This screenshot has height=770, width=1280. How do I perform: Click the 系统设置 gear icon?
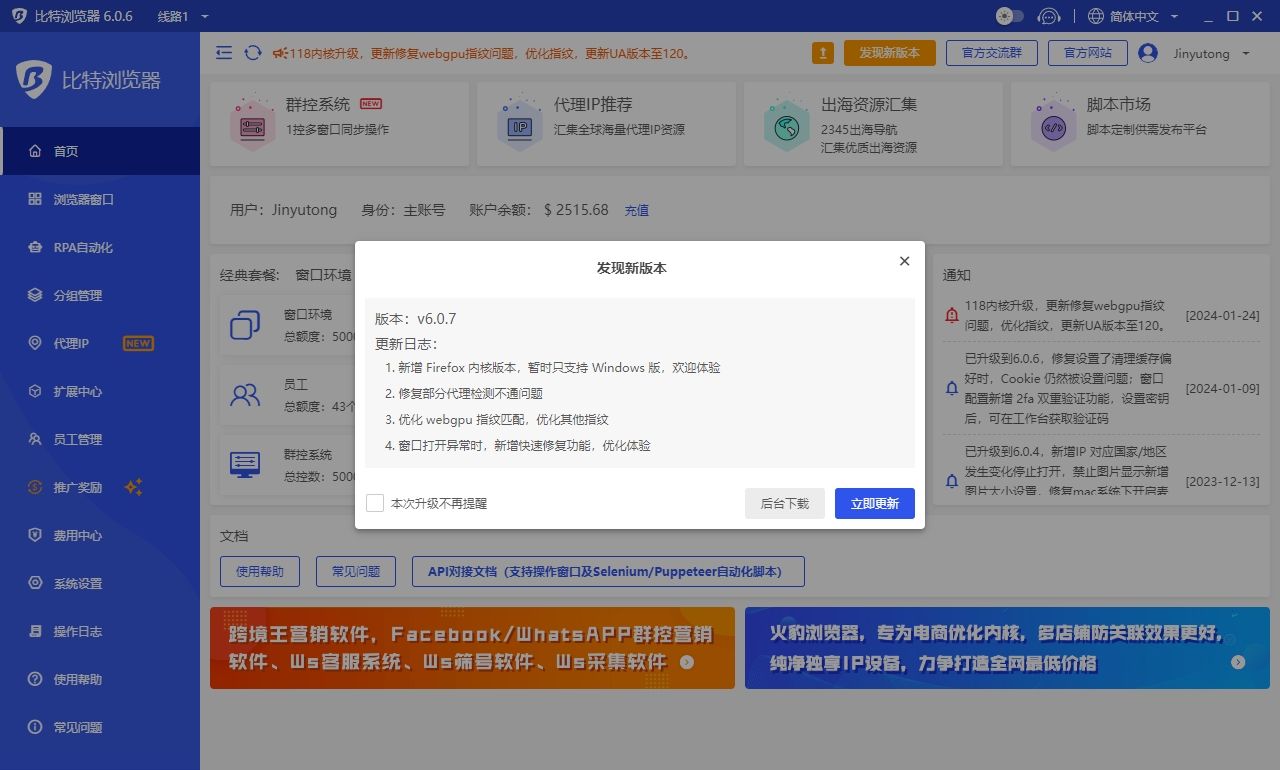point(35,583)
